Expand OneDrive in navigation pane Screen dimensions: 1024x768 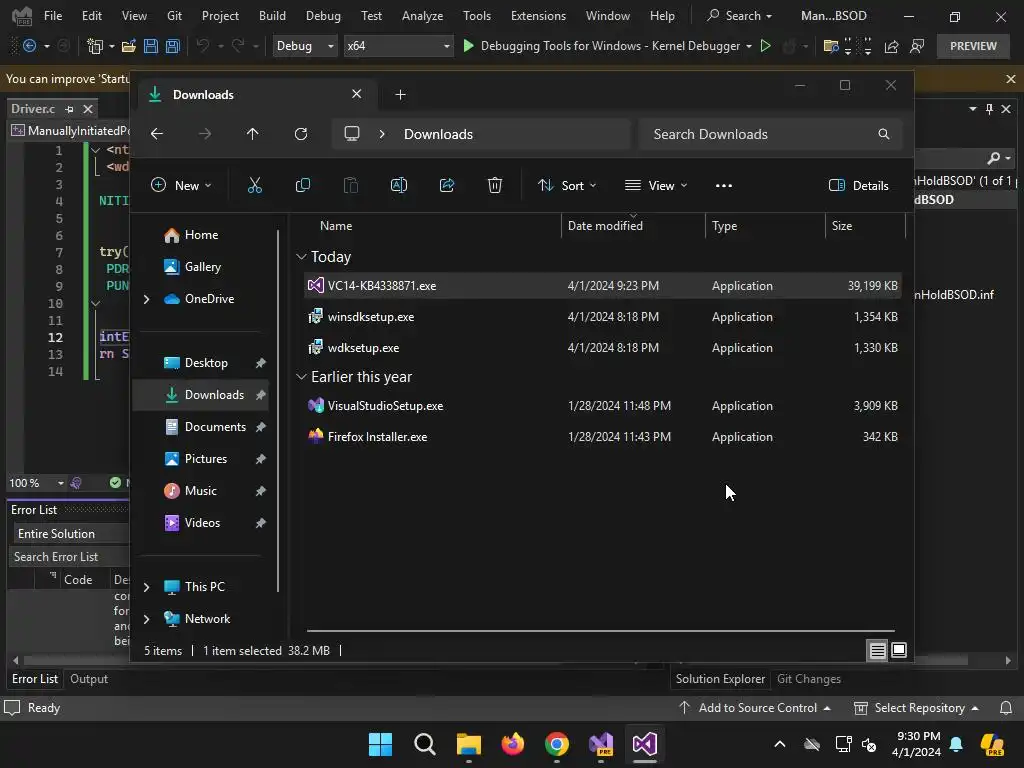coord(146,299)
